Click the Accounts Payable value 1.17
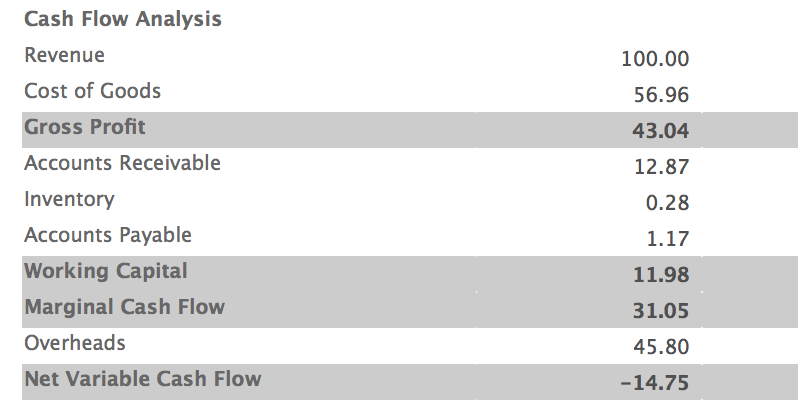The width and height of the screenshot is (798, 418). coord(668,239)
